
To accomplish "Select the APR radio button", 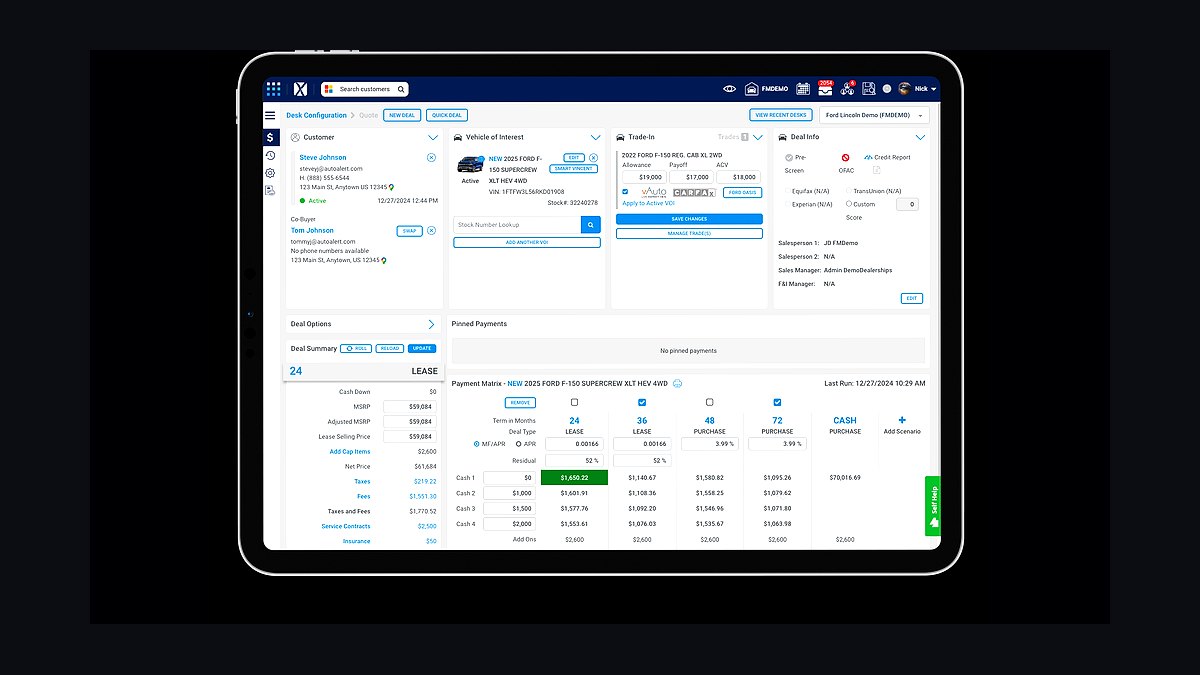I will [x=517, y=444].
